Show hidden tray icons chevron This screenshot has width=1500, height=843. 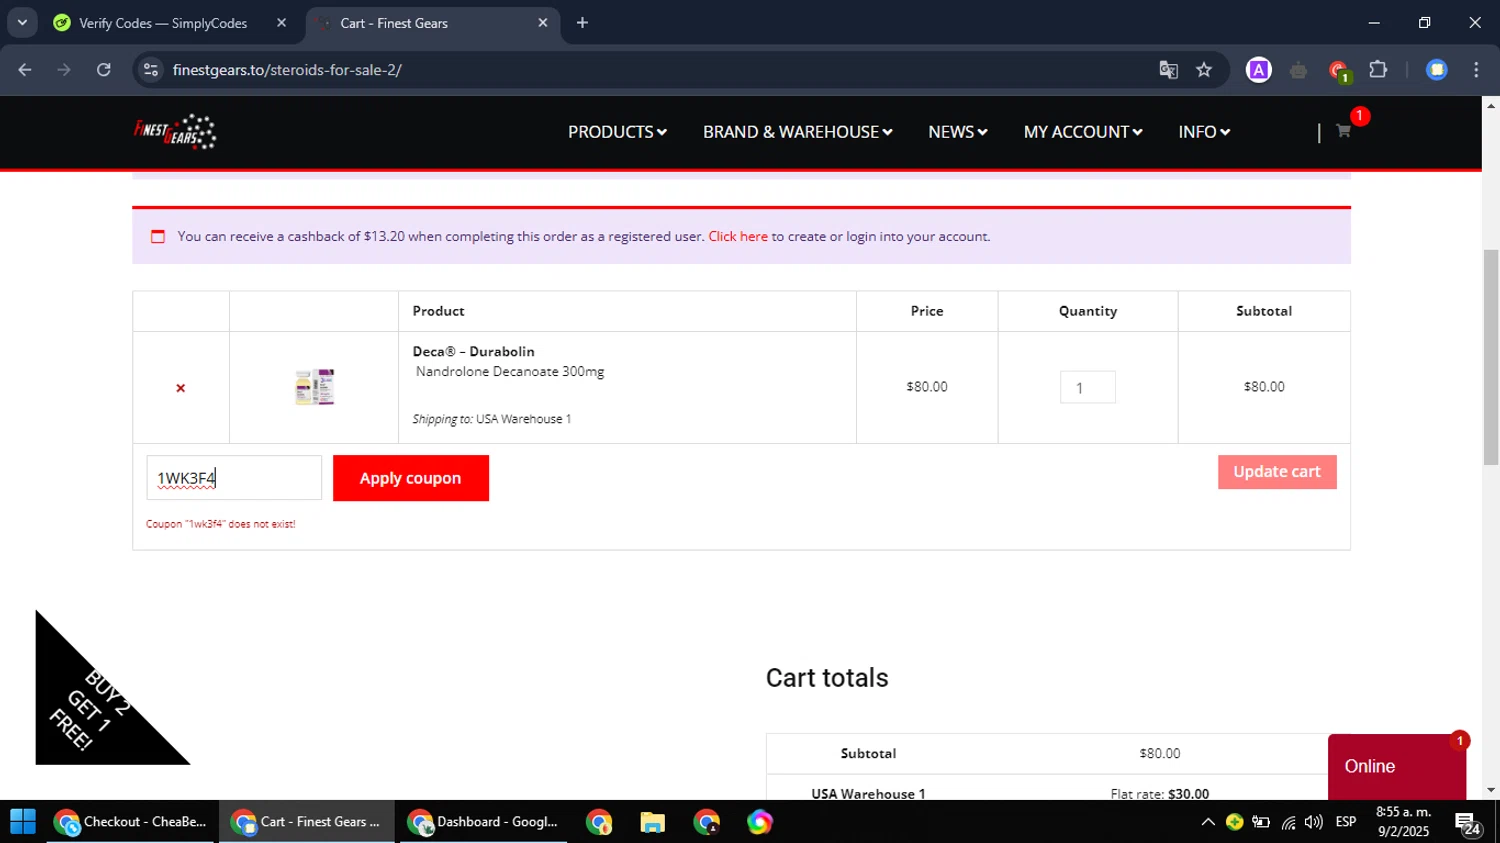tap(1208, 822)
